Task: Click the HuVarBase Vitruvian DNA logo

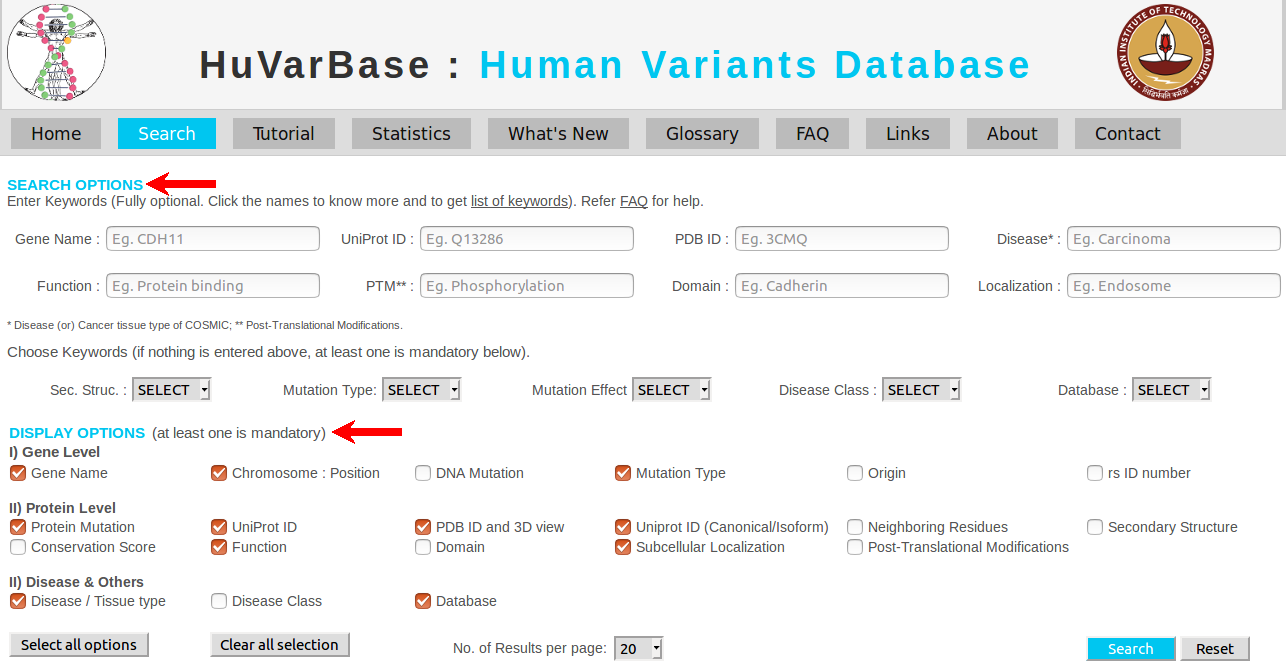Action: tap(56, 53)
